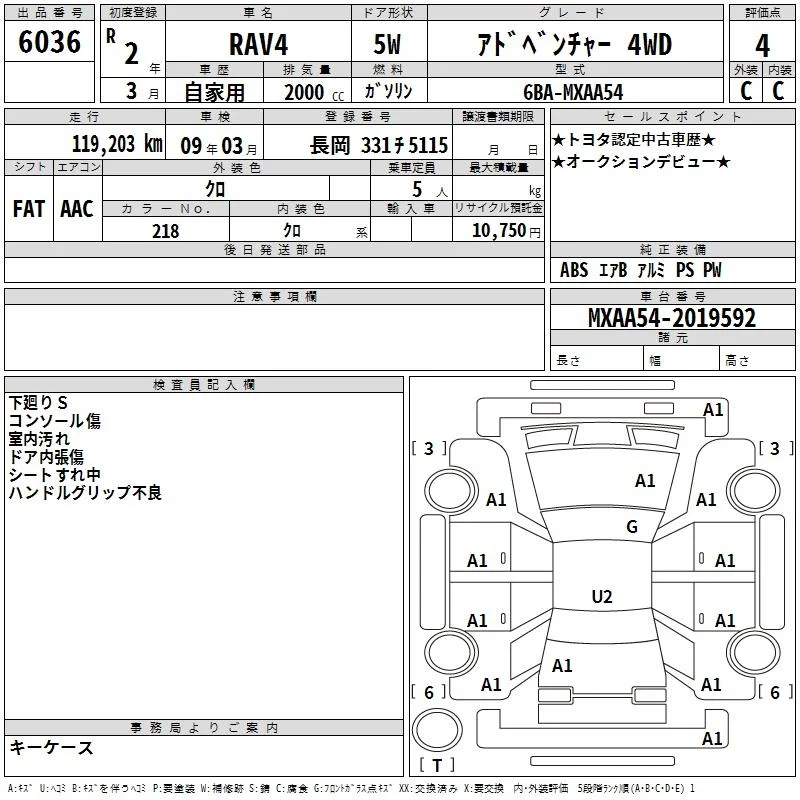Screen dimensions: 800x800
Task: Select vehicle history 自家用
Action: [x=214, y=92]
